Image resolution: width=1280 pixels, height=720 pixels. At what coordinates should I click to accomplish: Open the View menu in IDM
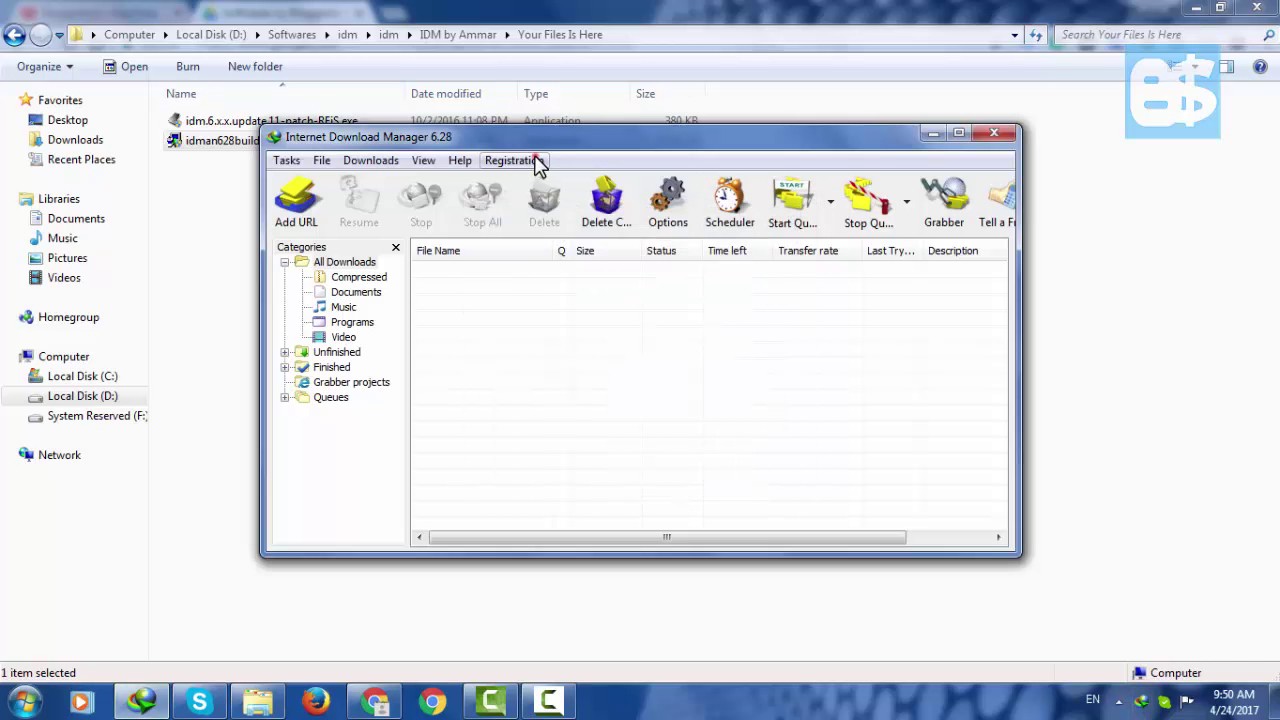click(423, 160)
